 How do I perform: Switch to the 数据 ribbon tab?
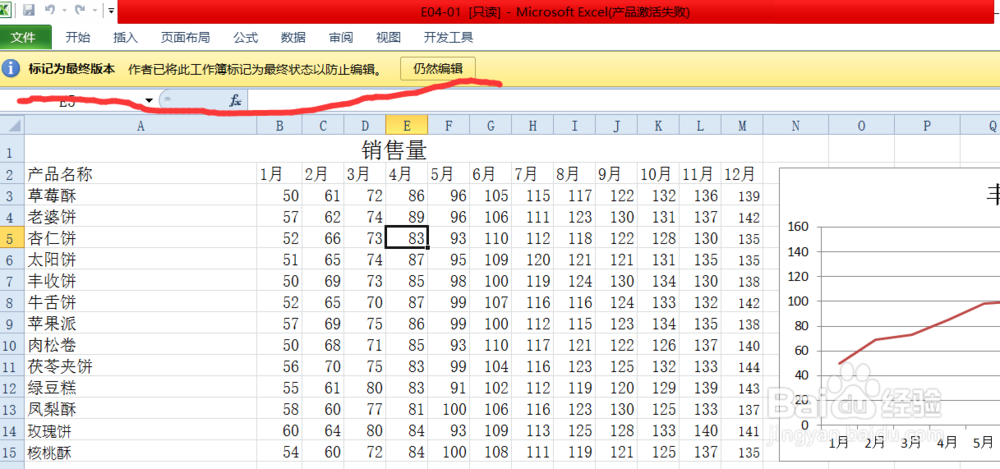293,38
